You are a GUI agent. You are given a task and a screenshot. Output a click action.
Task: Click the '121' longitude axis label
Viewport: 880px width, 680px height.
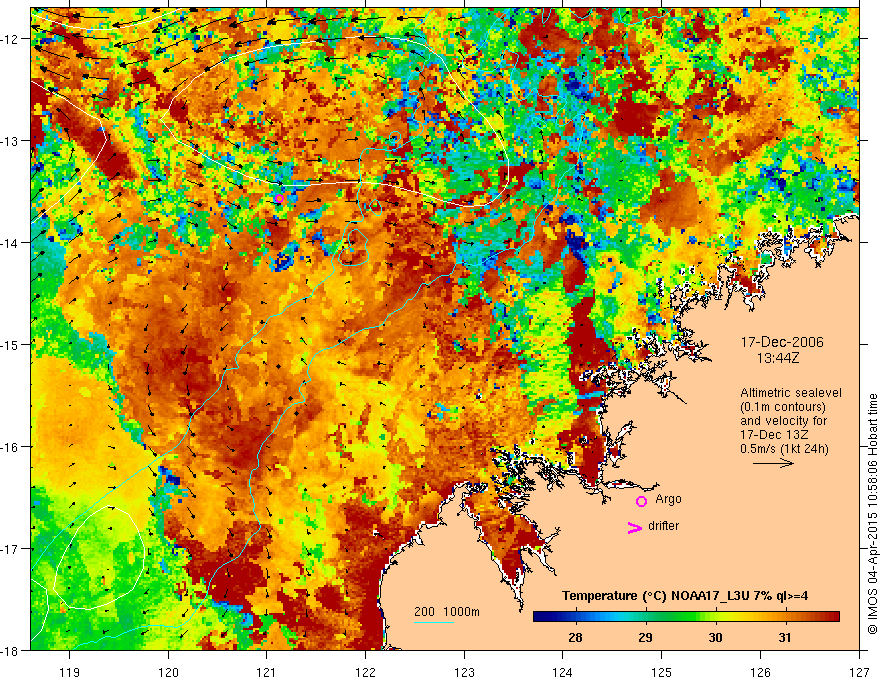click(267, 672)
